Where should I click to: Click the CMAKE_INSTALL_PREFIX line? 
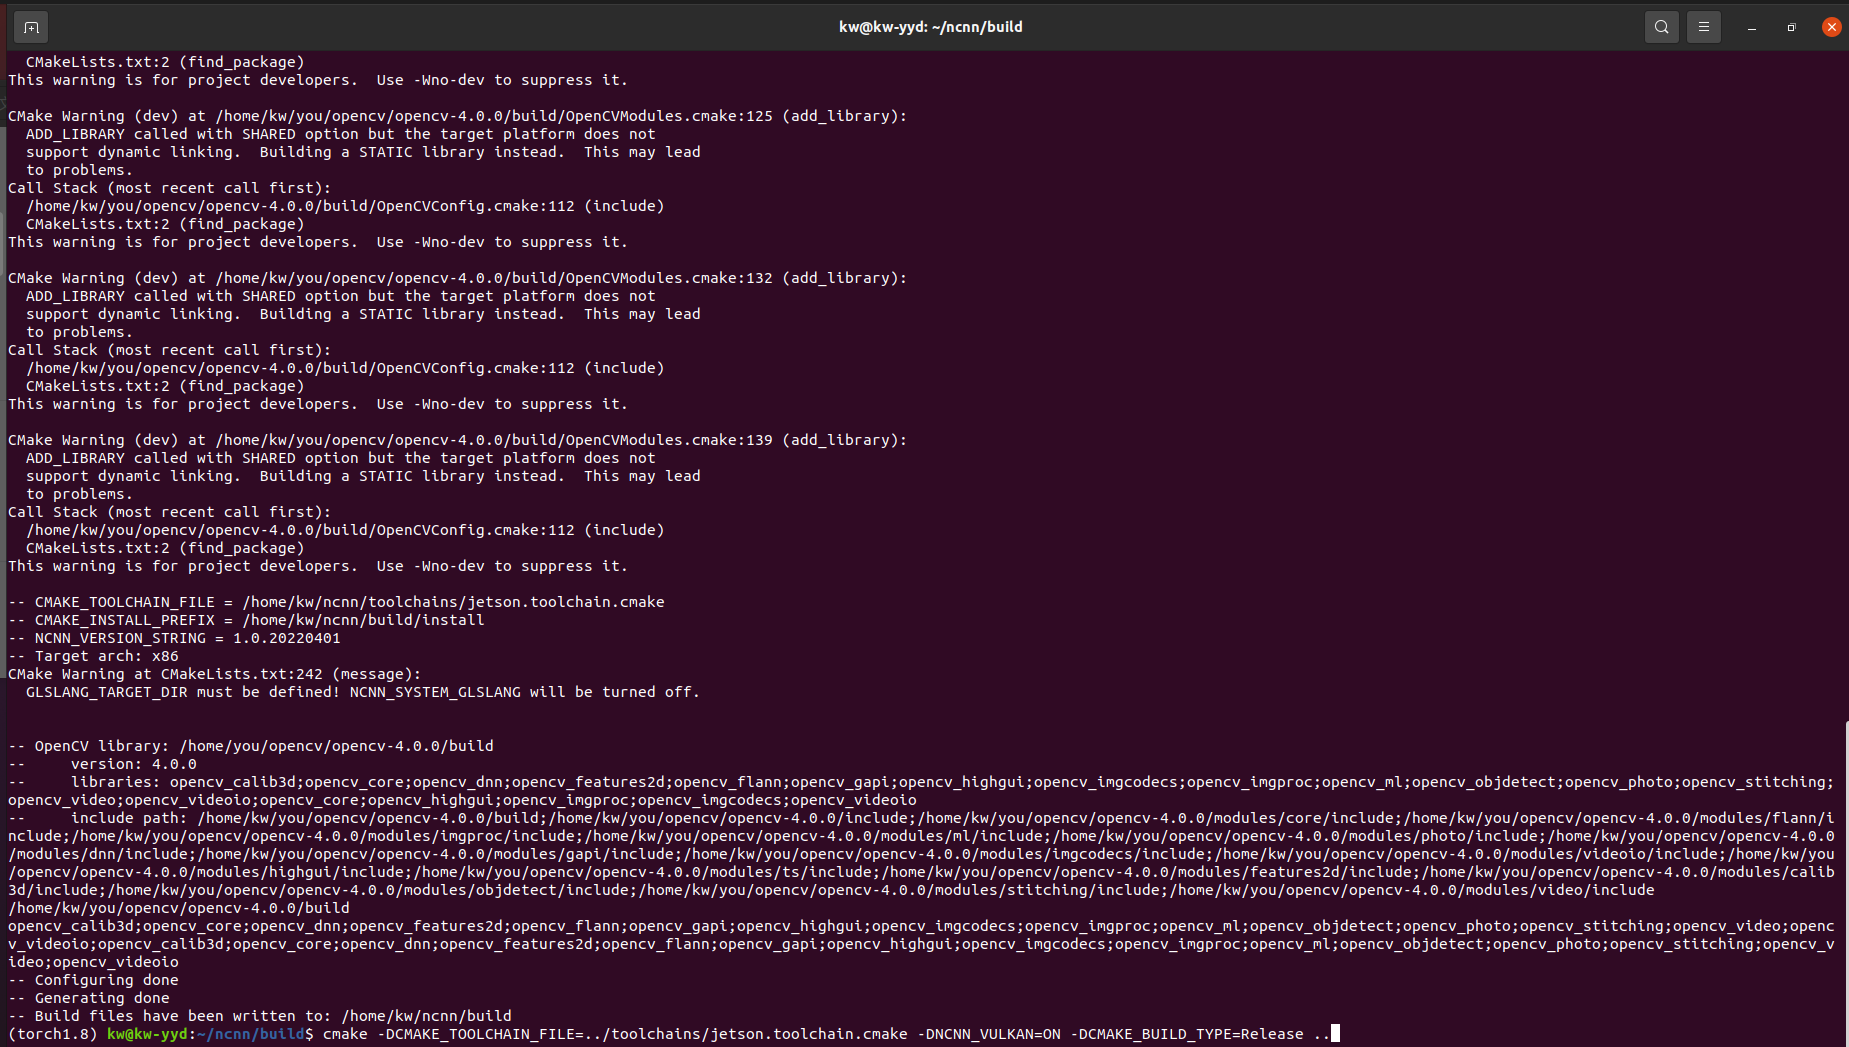246,620
